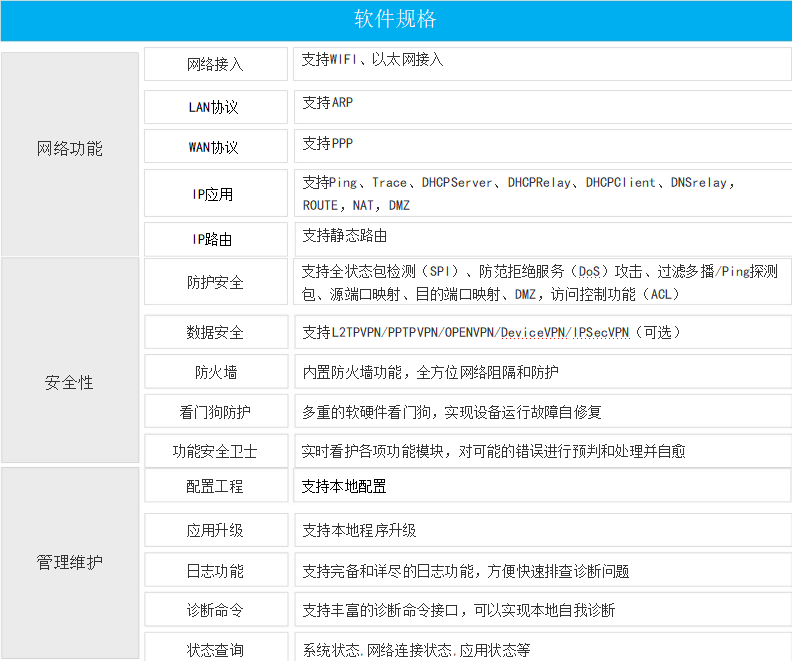Click the LAN协议 label cell

pos(215,107)
